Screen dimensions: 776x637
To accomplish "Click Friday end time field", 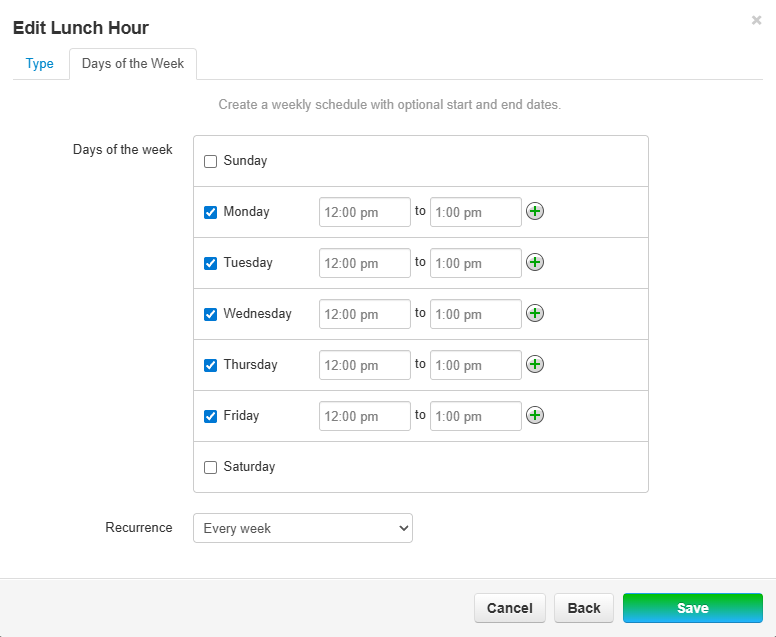I will (x=475, y=416).
